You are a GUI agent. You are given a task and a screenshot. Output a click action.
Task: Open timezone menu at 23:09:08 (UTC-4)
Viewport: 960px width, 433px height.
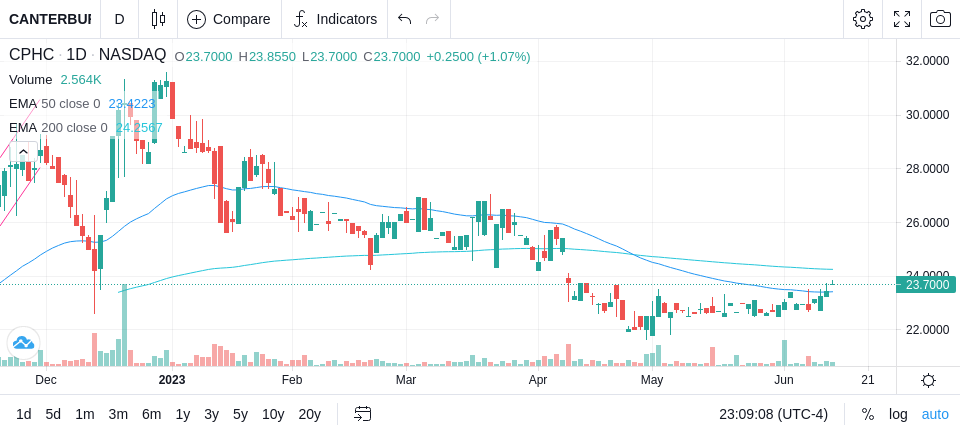[x=773, y=415]
